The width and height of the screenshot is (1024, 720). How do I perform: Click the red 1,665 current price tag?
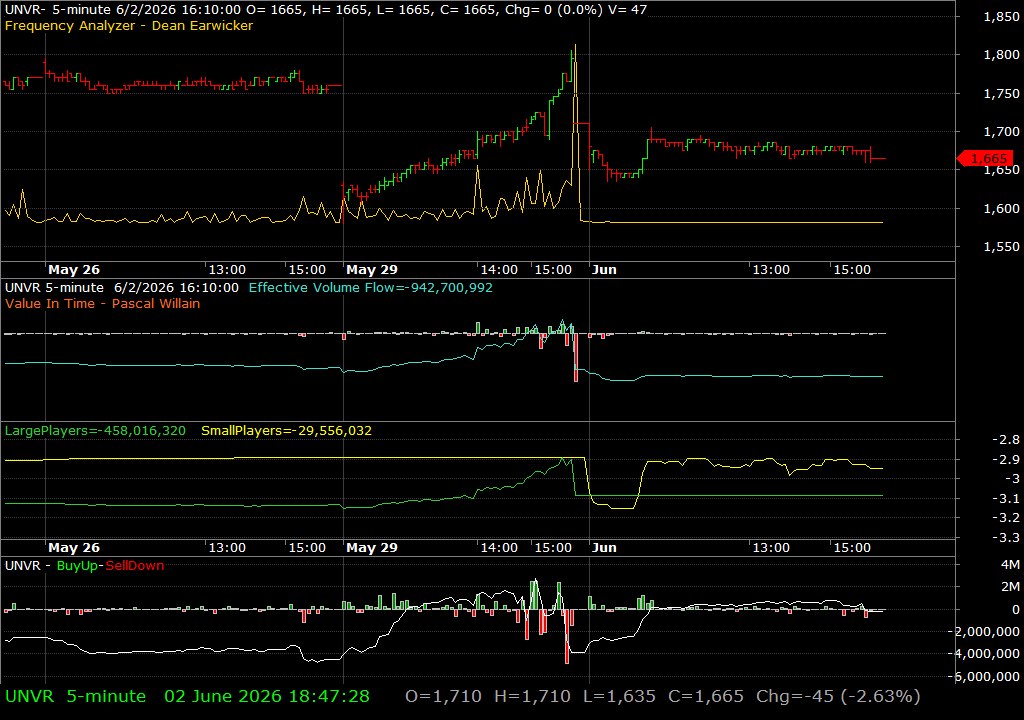click(x=986, y=158)
